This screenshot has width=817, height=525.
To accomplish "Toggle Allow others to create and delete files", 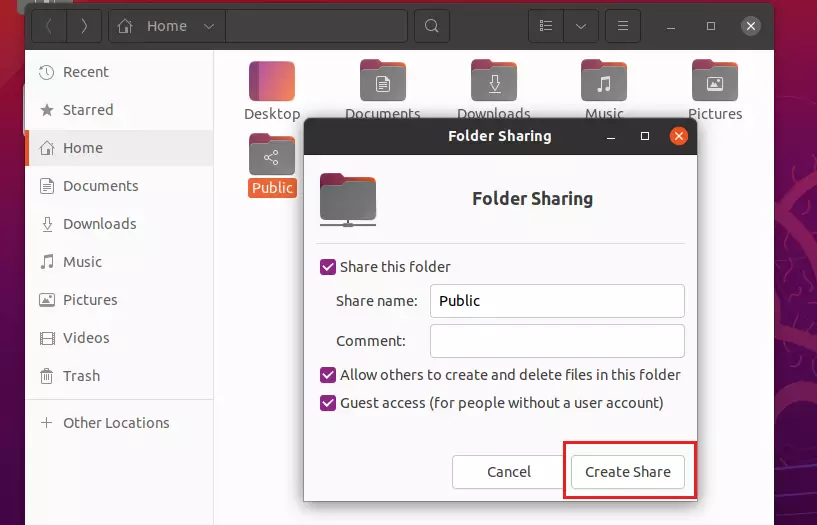I will (328, 375).
